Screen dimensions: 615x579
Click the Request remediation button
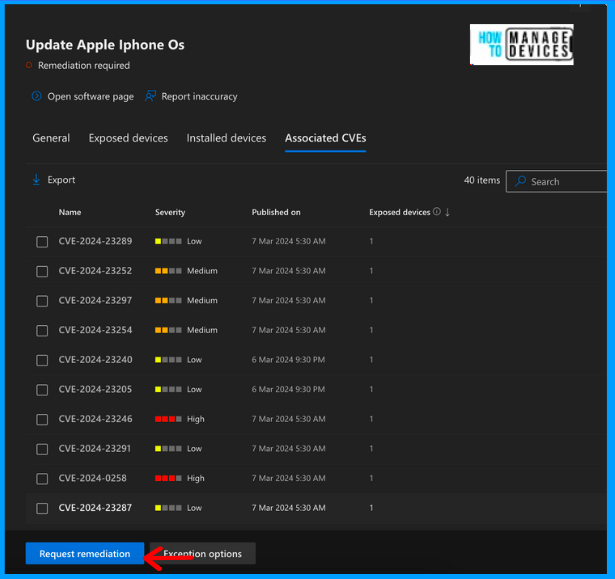point(85,554)
